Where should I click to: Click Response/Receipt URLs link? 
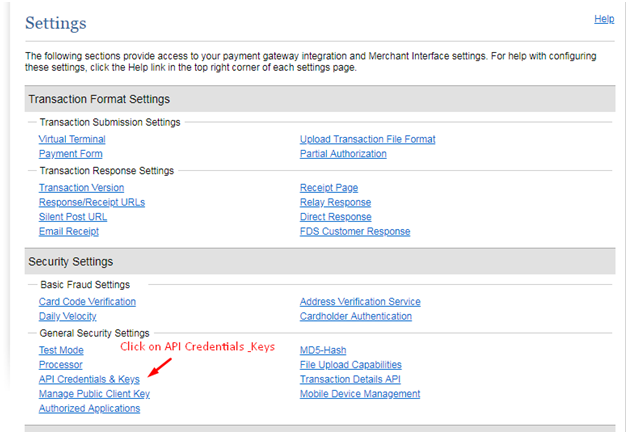click(92, 202)
